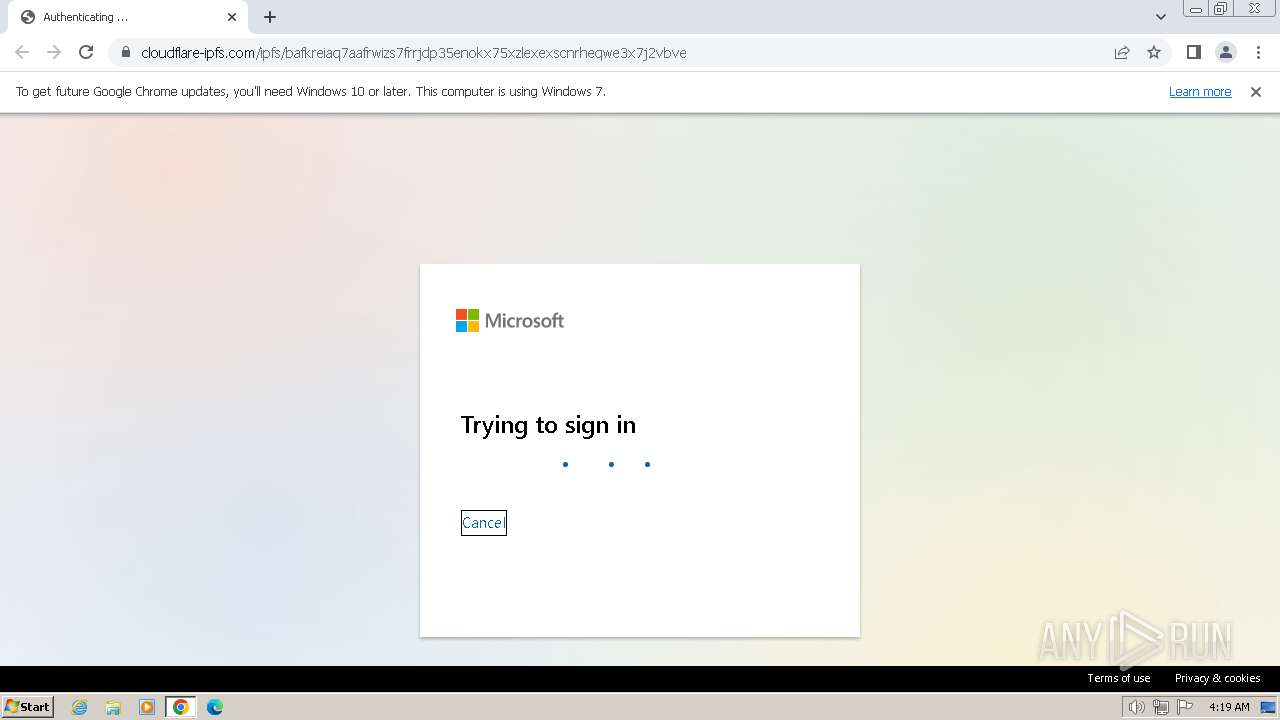Screen dimensions: 1280x720
Task: Click the 4:19 AM clock
Action: click(x=1229, y=707)
